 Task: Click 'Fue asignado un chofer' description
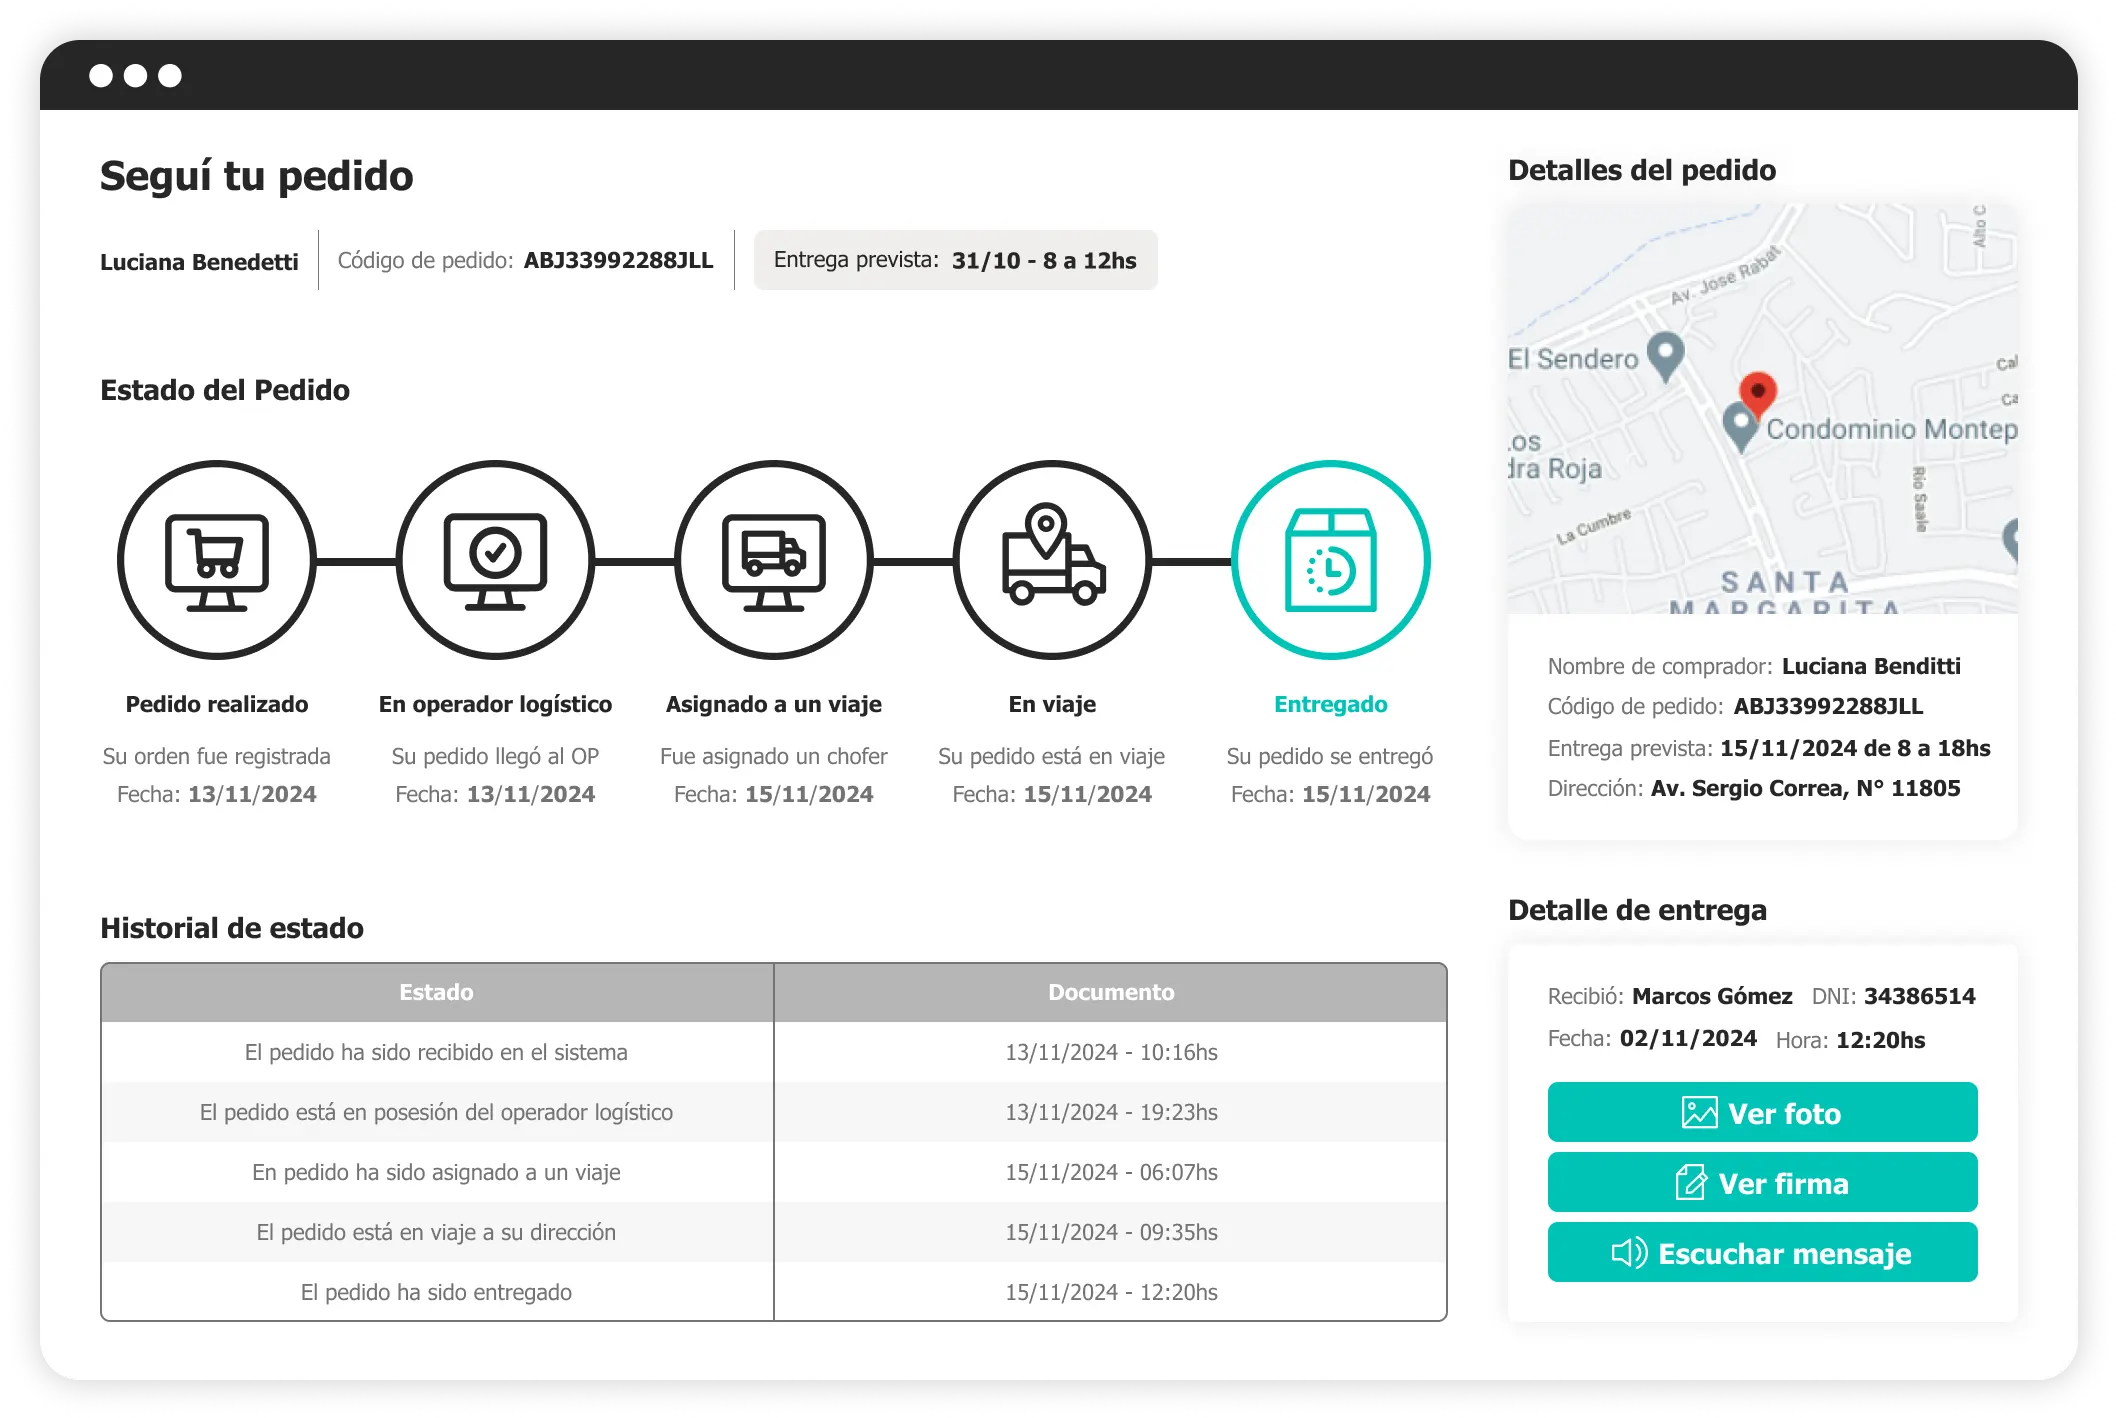point(774,756)
